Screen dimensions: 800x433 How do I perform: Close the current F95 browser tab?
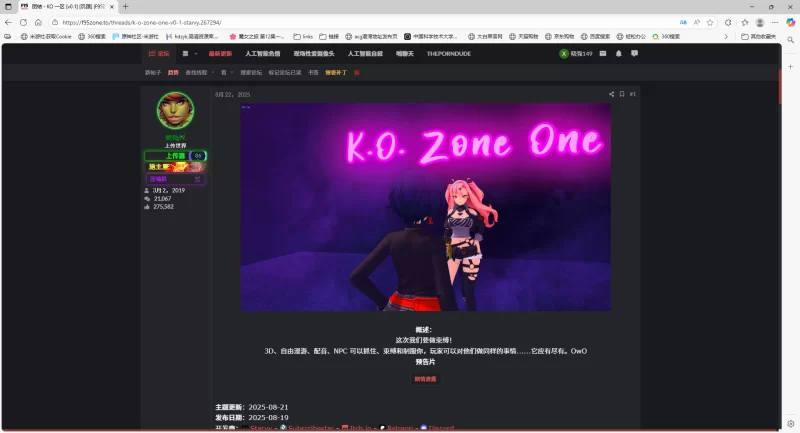(112, 7)
